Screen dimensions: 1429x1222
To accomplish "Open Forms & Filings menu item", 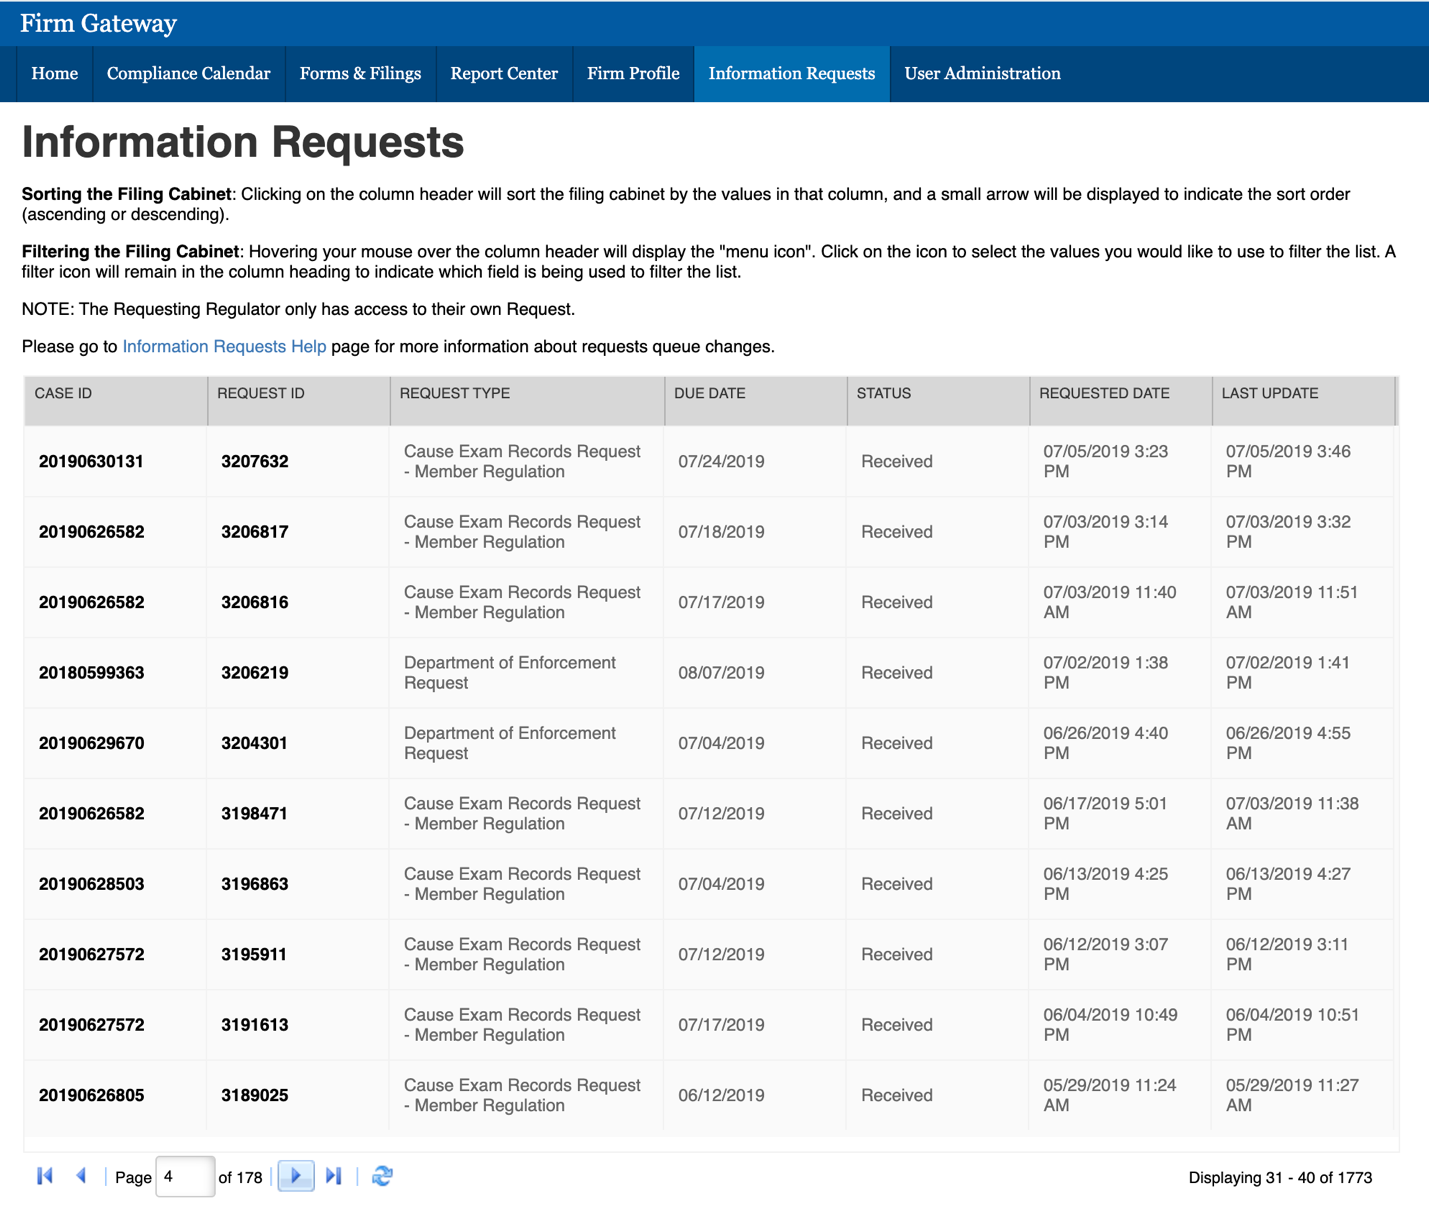I will [360, 74].
